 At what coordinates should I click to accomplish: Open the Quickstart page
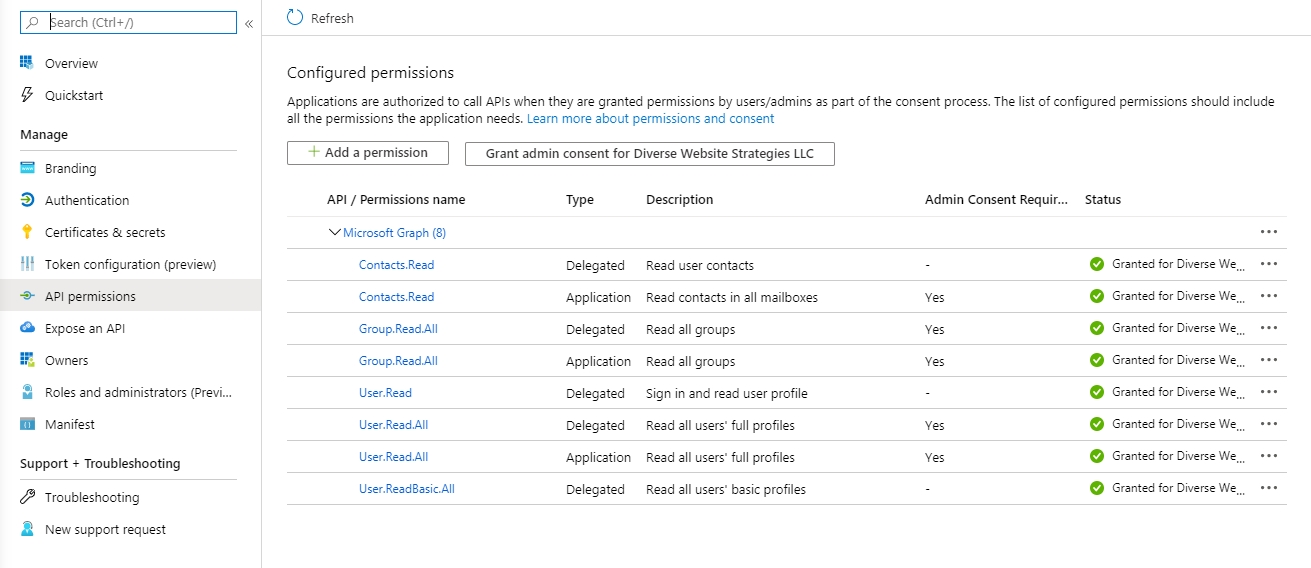74,95
